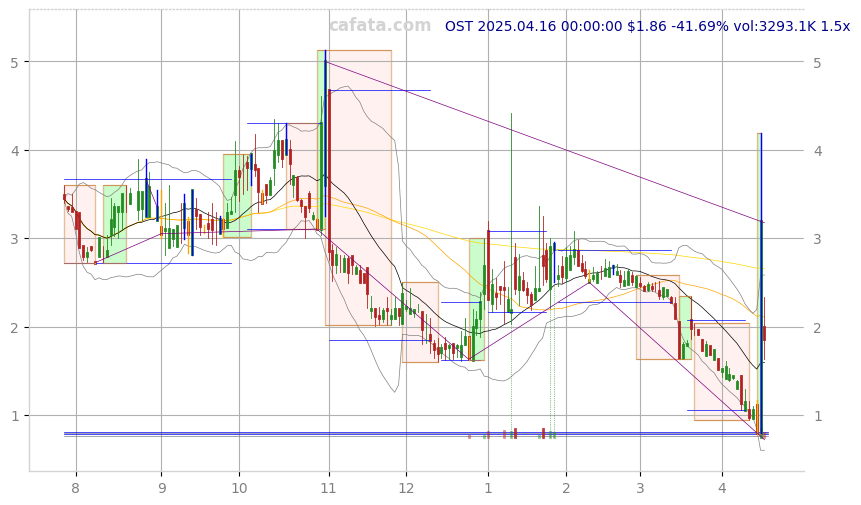Click the right y-axis price label 5
Image resolution: width=861 pixels, height=505 pixels.
818,63
